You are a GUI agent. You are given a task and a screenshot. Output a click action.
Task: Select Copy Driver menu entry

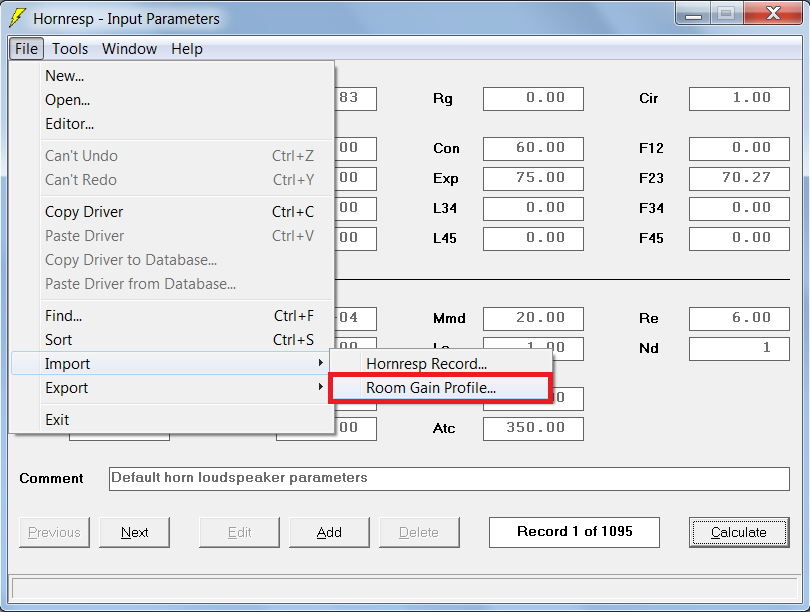[x=172, y=212]
